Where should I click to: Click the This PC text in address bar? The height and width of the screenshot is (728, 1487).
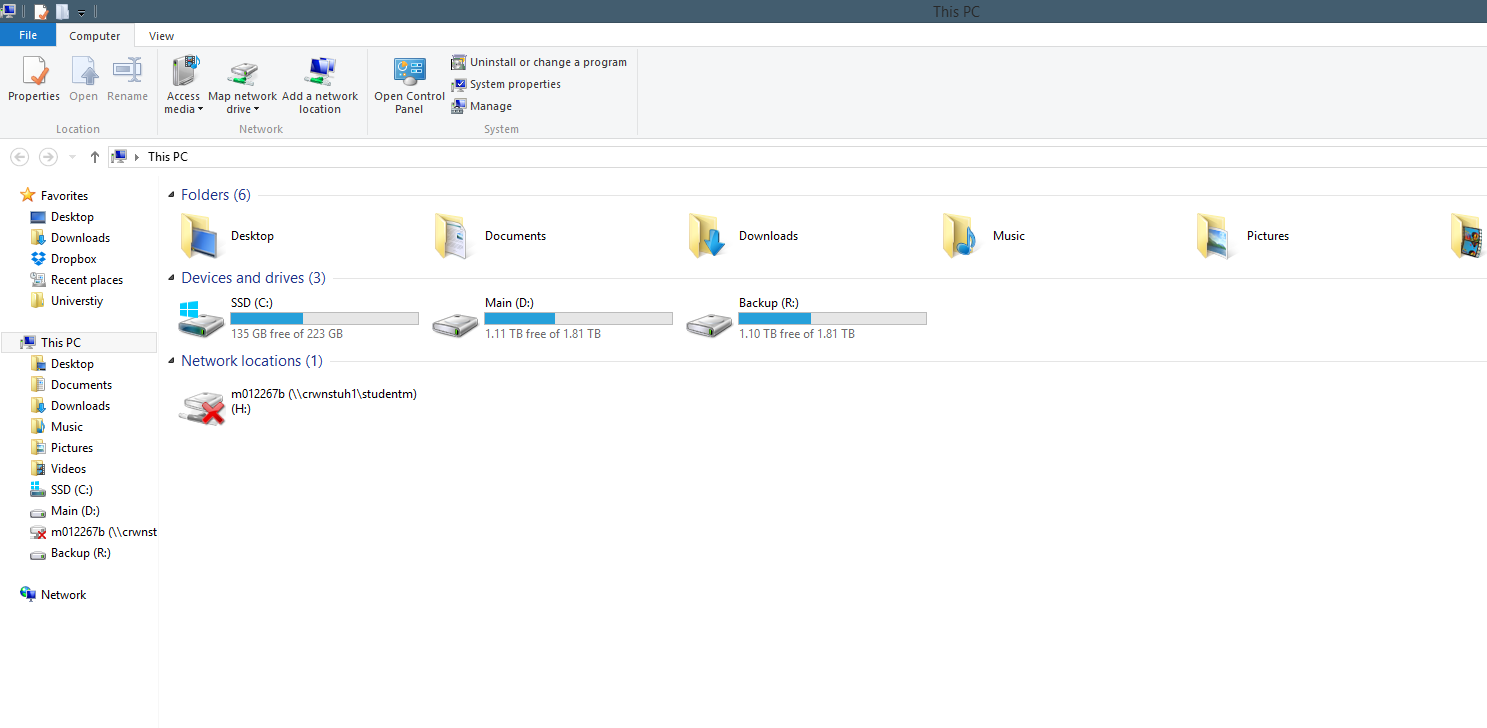[167, 157]
